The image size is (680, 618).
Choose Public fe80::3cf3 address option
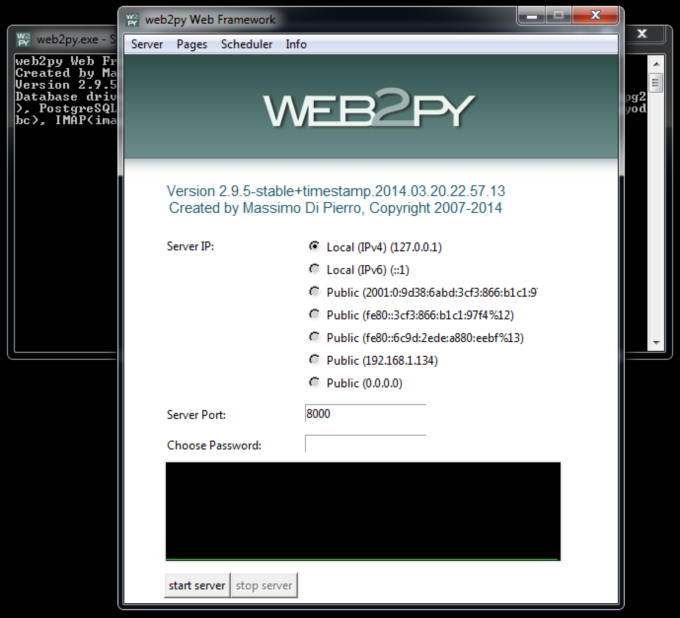click(x=314, y=314)
